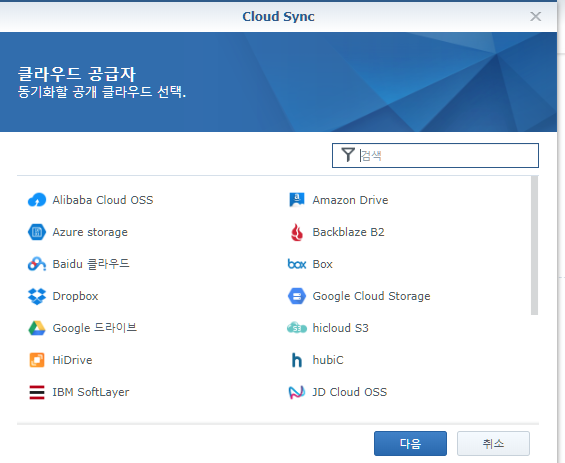The height and width of the screenshot is (463, 565).
Task: Select the Alibaba Cloud OSS icon
Action: (37, 200)
